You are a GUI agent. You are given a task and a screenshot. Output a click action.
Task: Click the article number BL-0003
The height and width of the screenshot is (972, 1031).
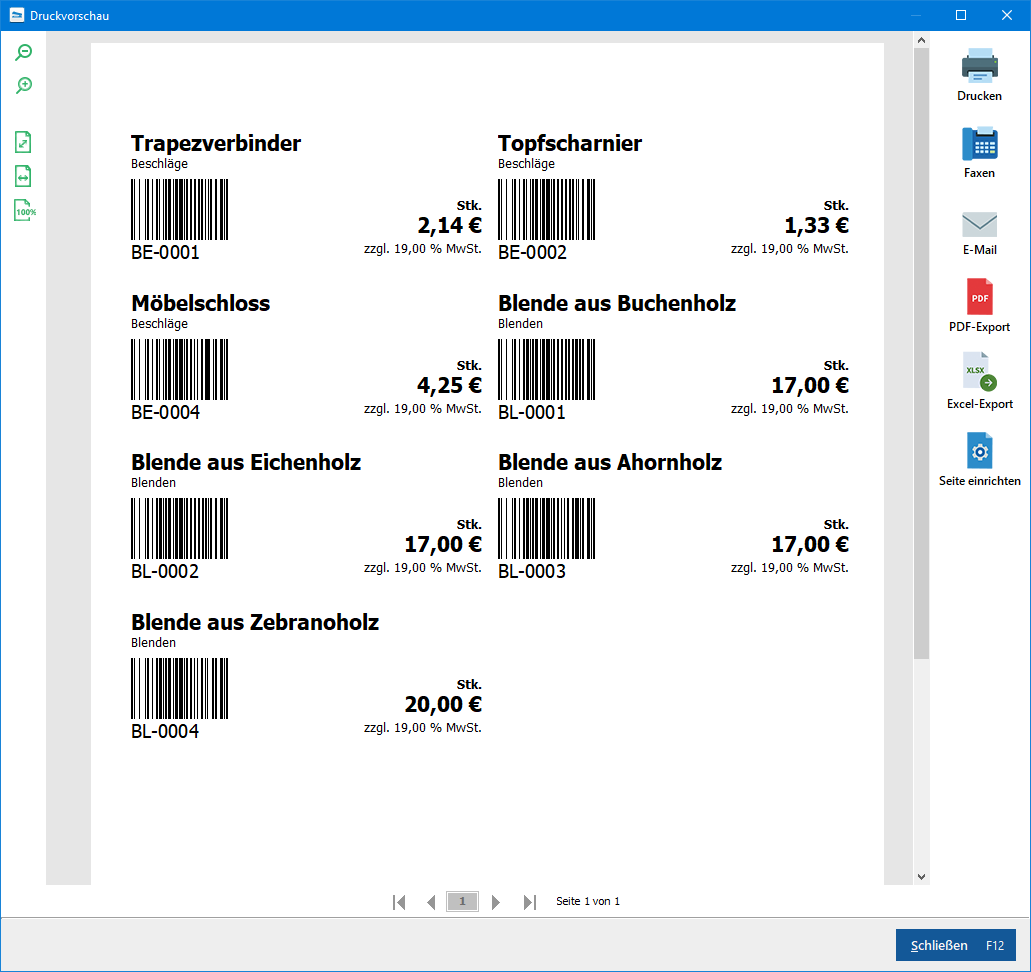click(532, 571)
